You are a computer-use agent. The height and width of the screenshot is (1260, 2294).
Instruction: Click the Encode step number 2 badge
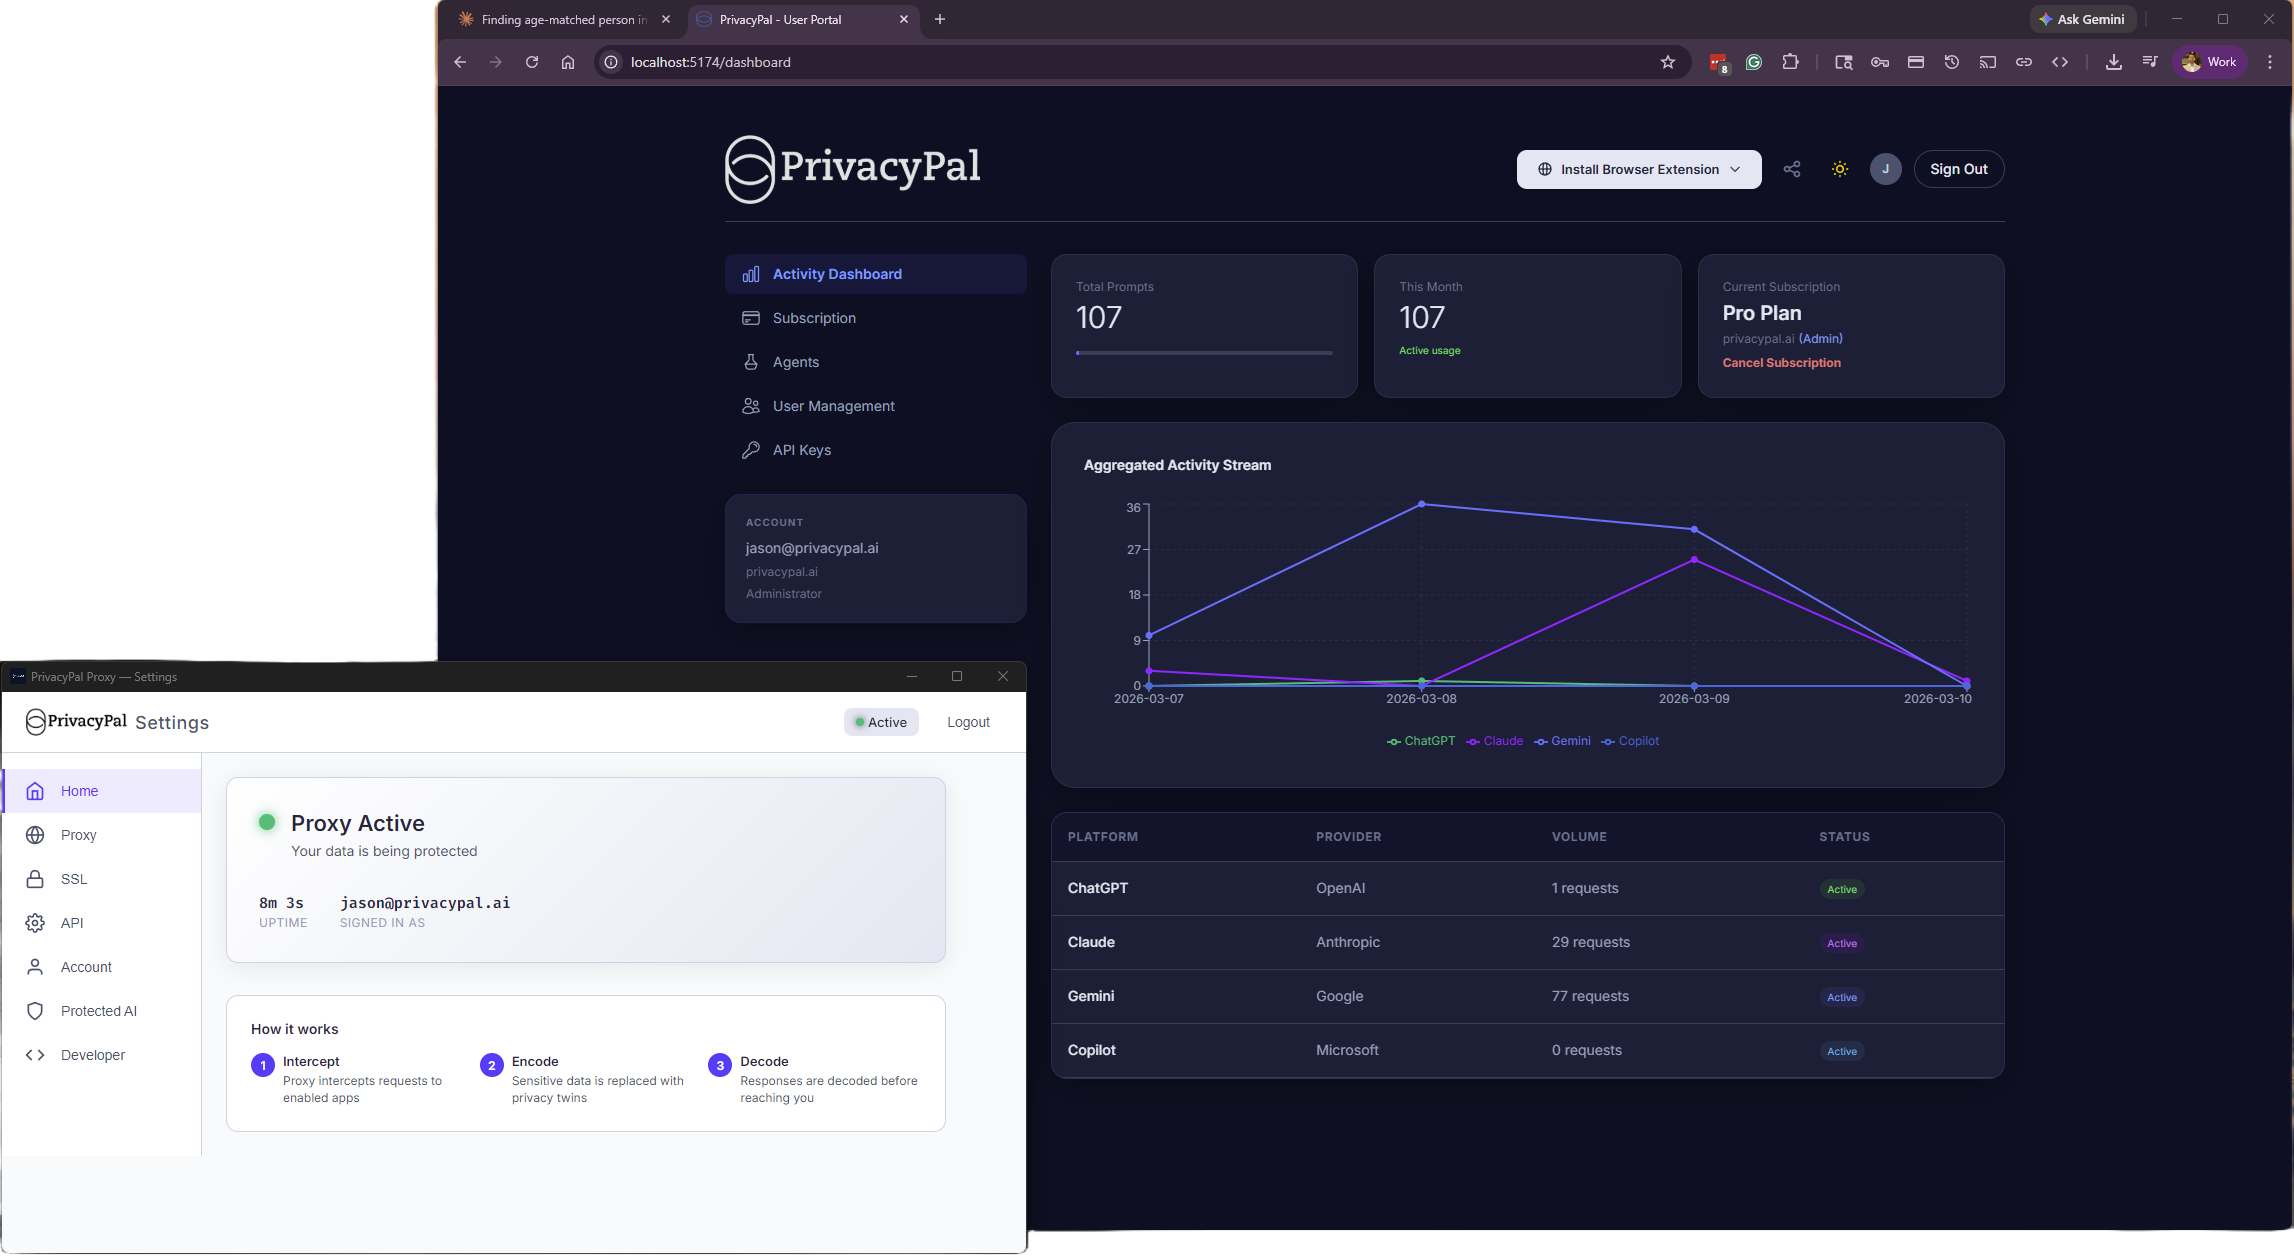(491, 1065)
